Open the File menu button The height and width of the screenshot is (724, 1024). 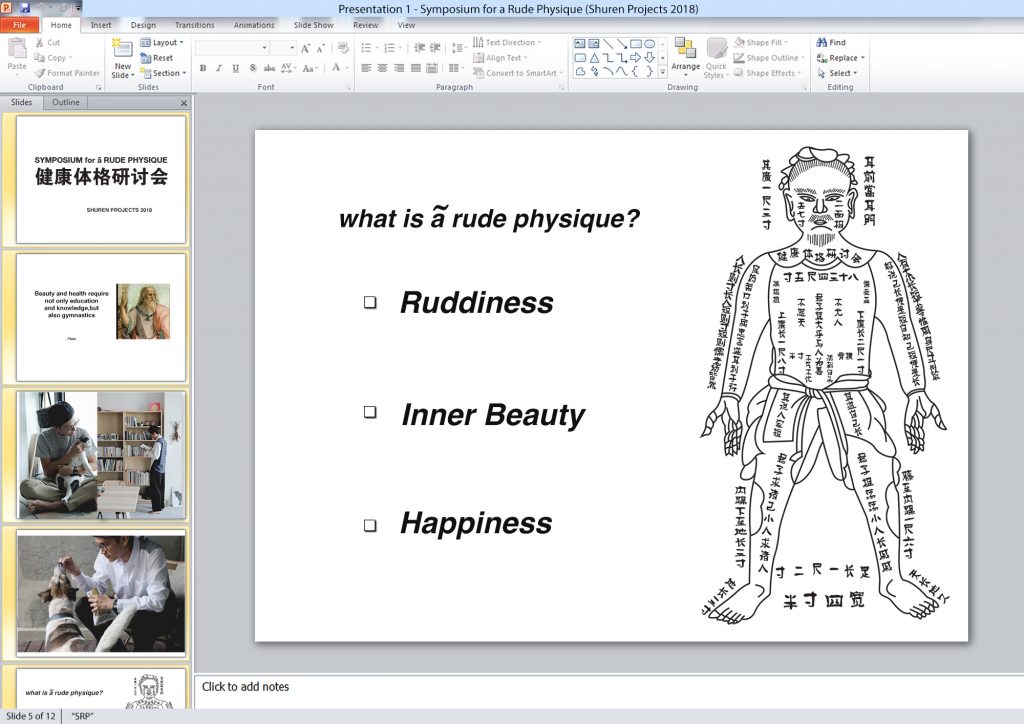pyautogui.click(x=19, y=25)
